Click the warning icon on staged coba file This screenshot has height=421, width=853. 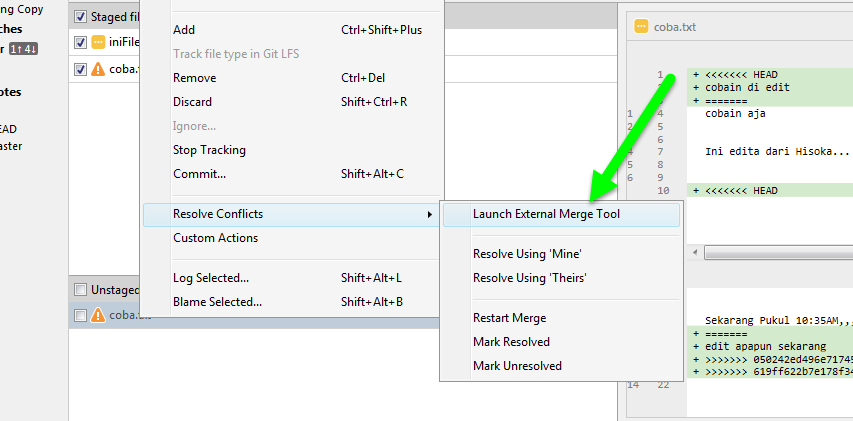(x=98, y=70)
